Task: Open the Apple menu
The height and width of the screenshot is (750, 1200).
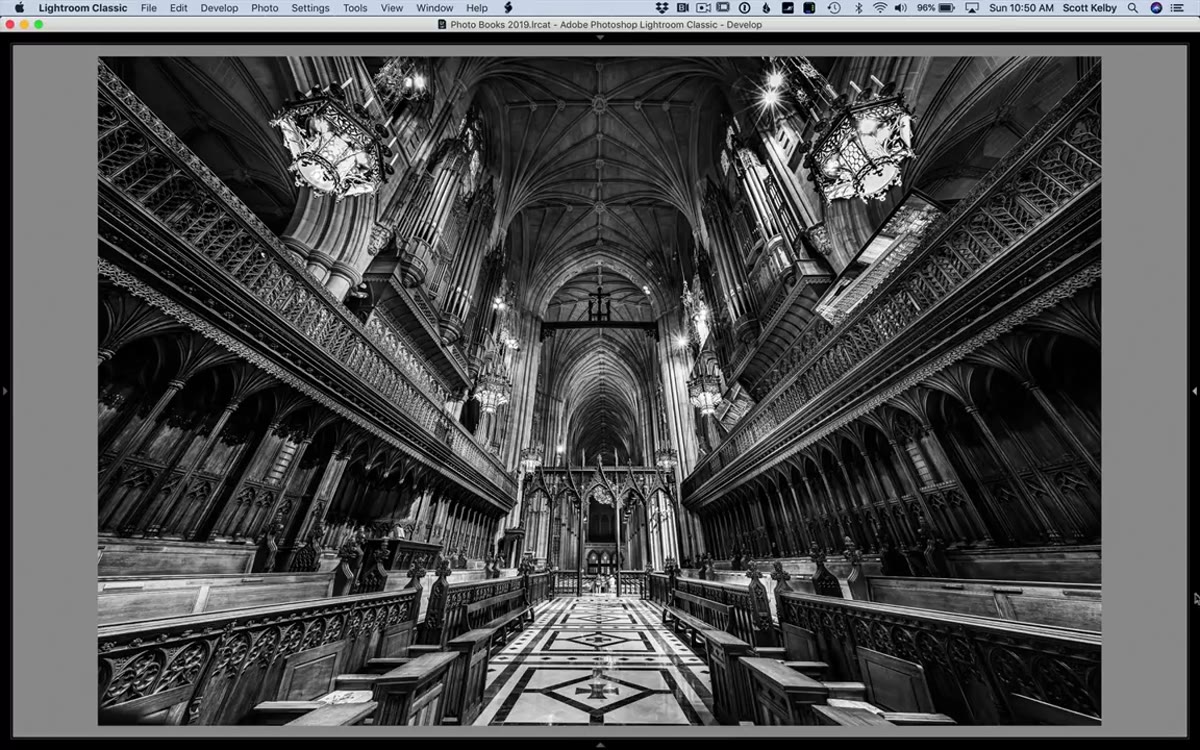Action: [x=19, y=8]
